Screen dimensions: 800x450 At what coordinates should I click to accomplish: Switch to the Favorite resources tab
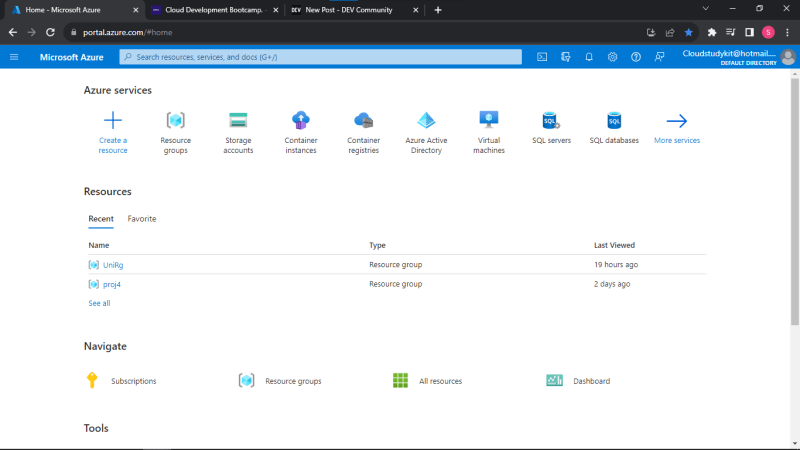click(142, 219)
